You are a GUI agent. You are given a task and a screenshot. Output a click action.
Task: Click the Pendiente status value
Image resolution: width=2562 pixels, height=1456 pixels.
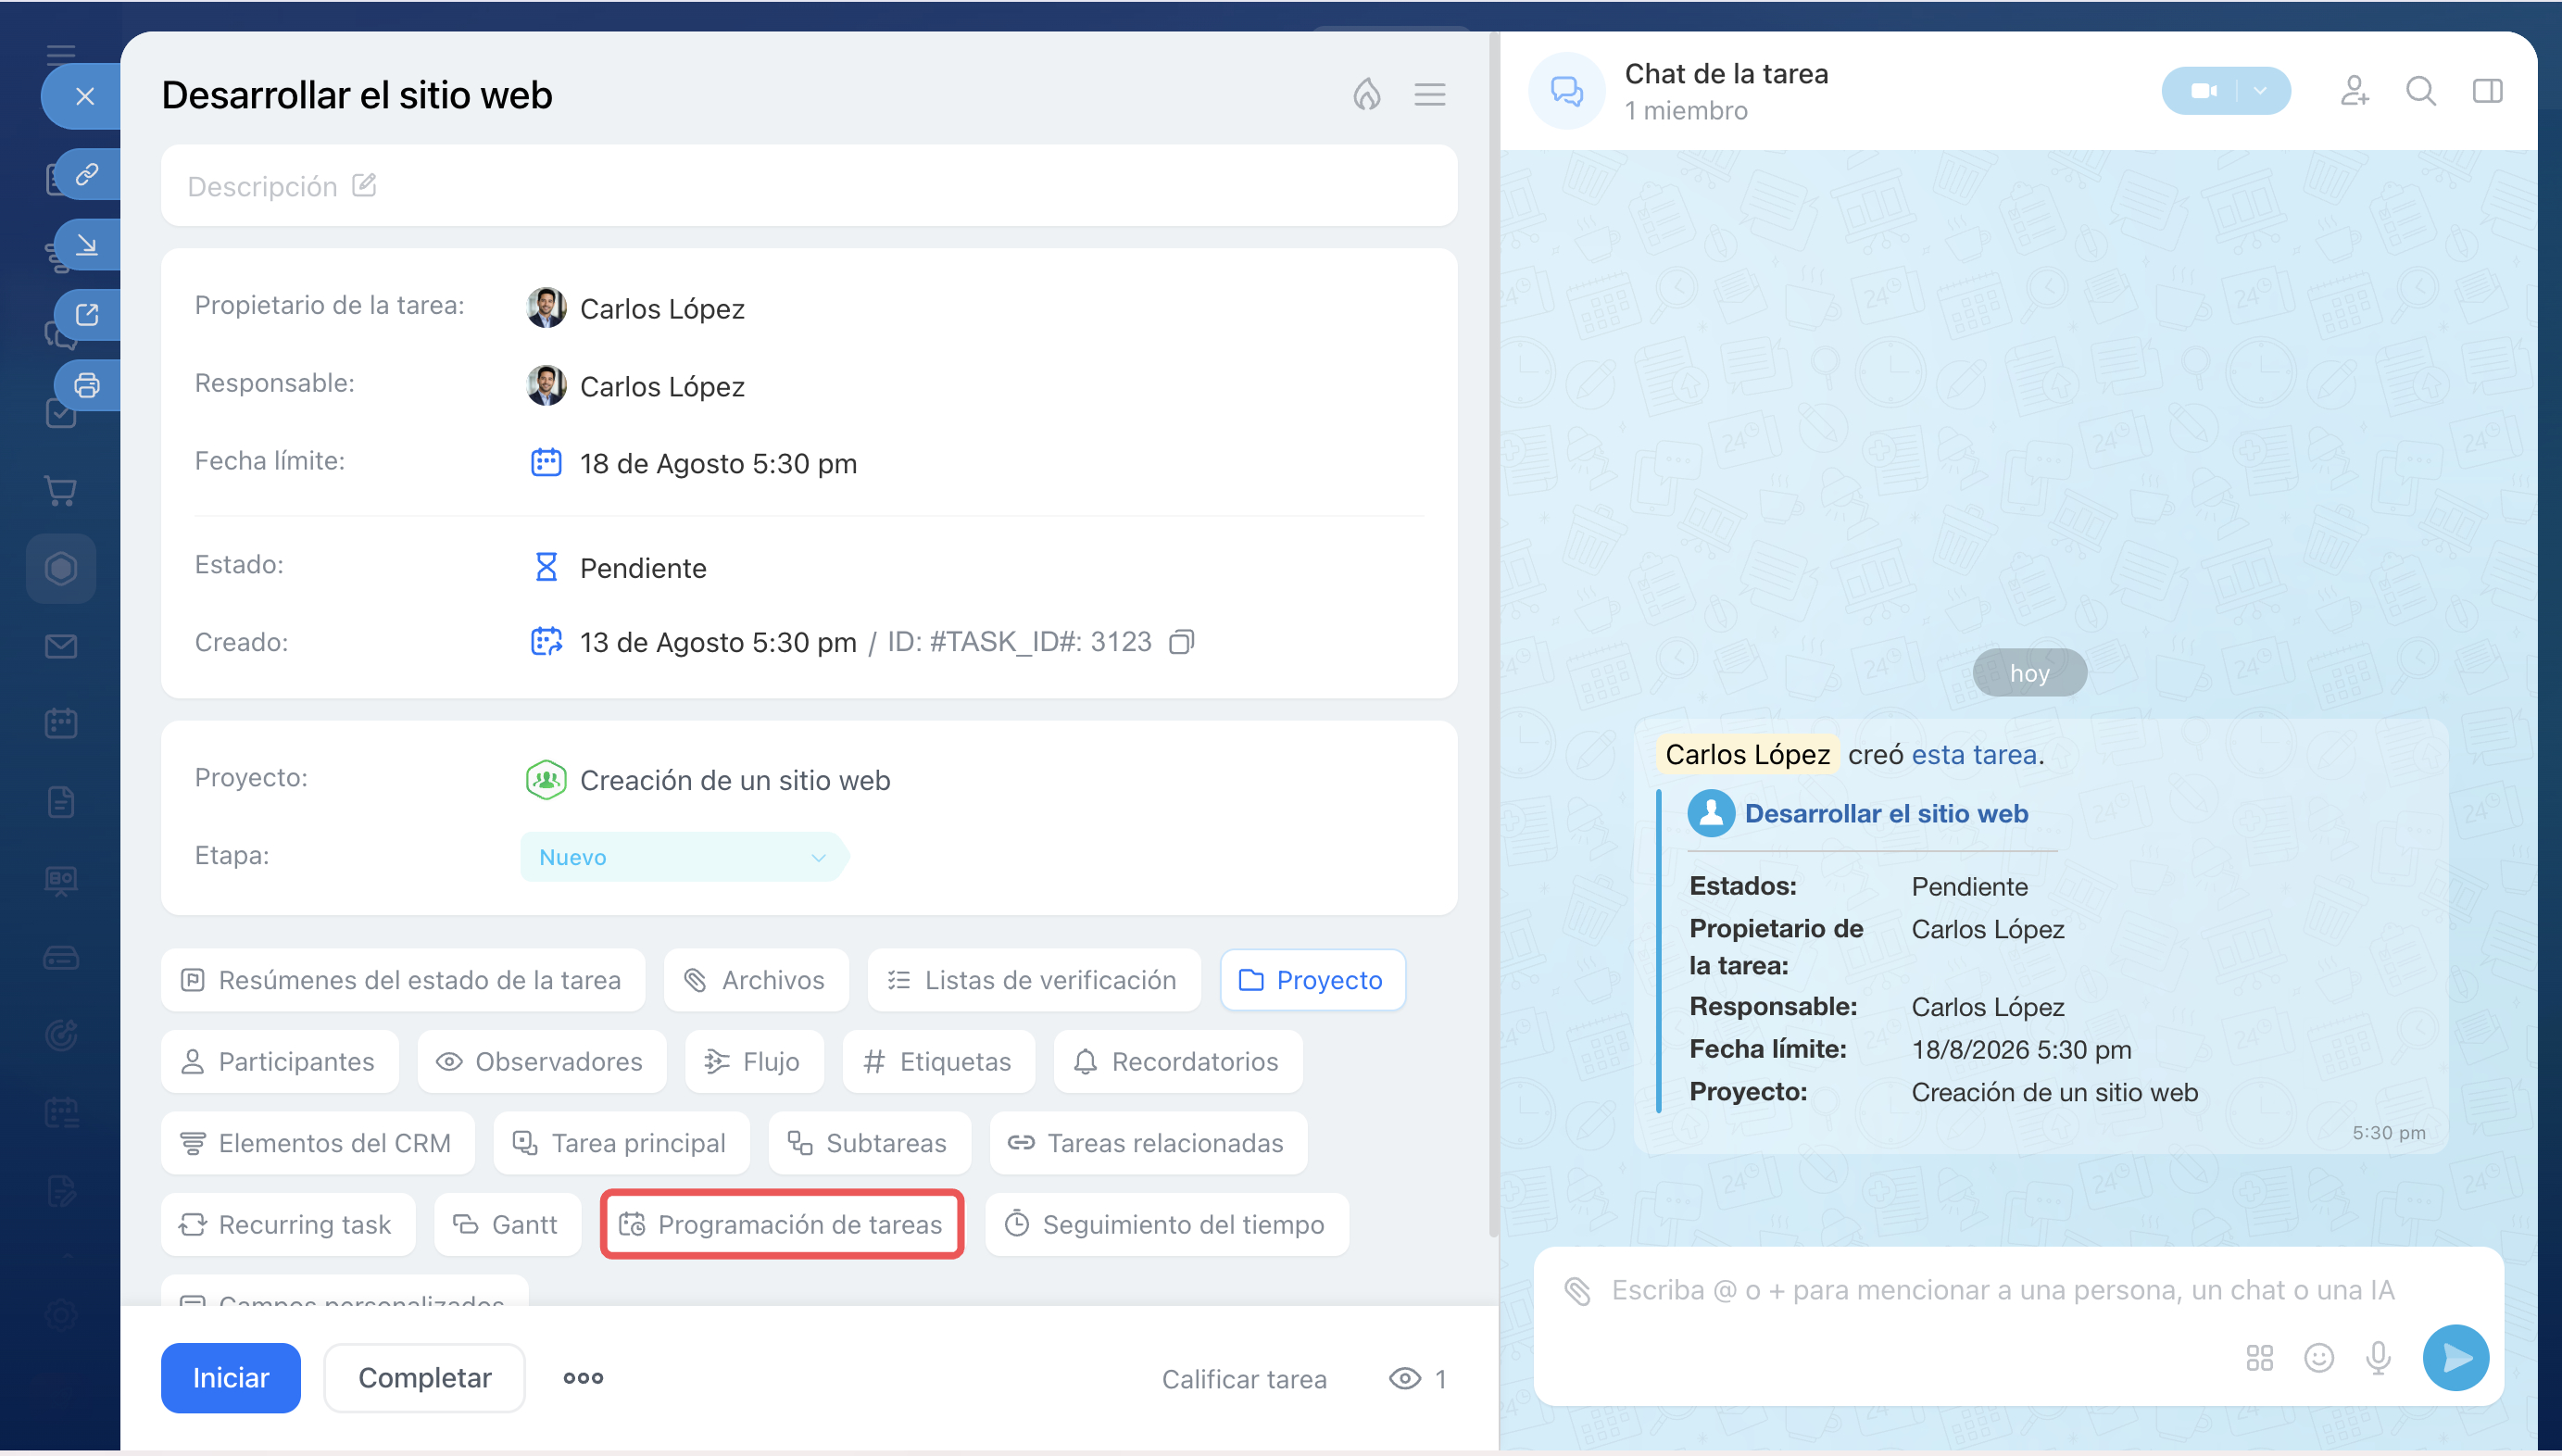point(643,568)
